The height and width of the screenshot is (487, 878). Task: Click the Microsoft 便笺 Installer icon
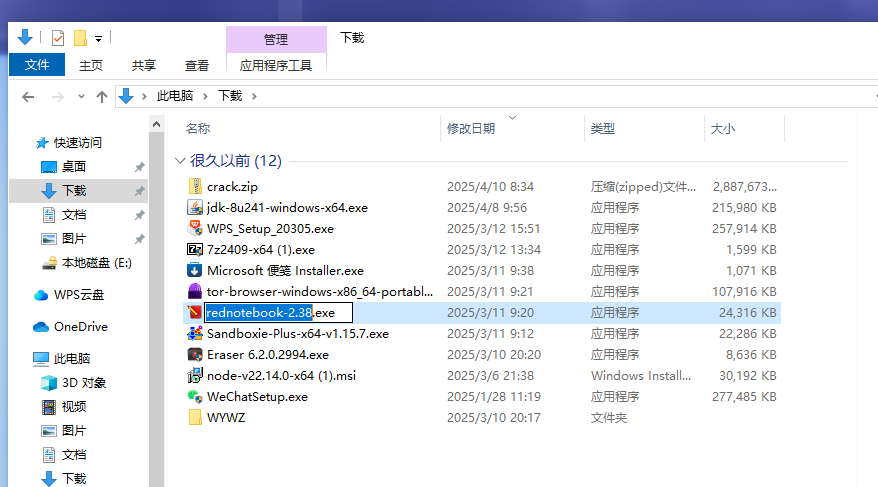pos(195,270)
